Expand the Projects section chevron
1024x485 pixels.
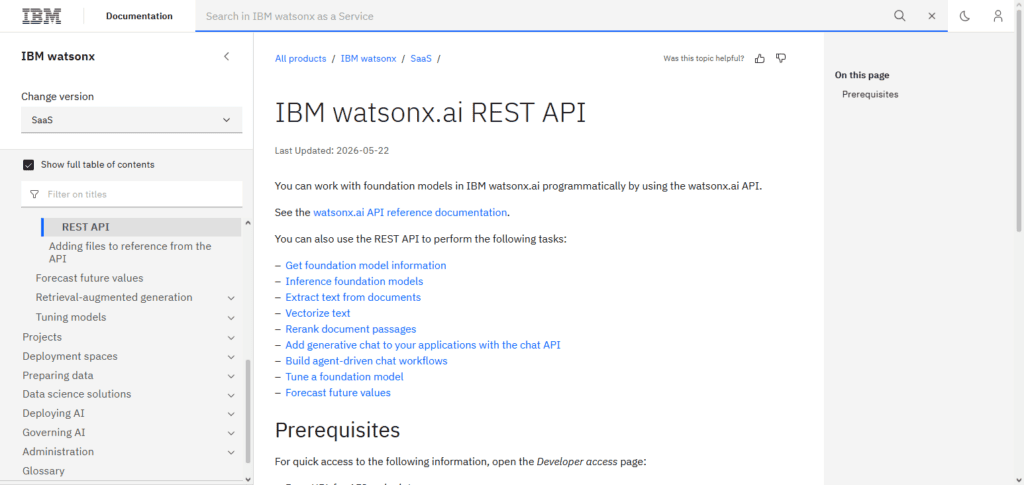point(231,337)
